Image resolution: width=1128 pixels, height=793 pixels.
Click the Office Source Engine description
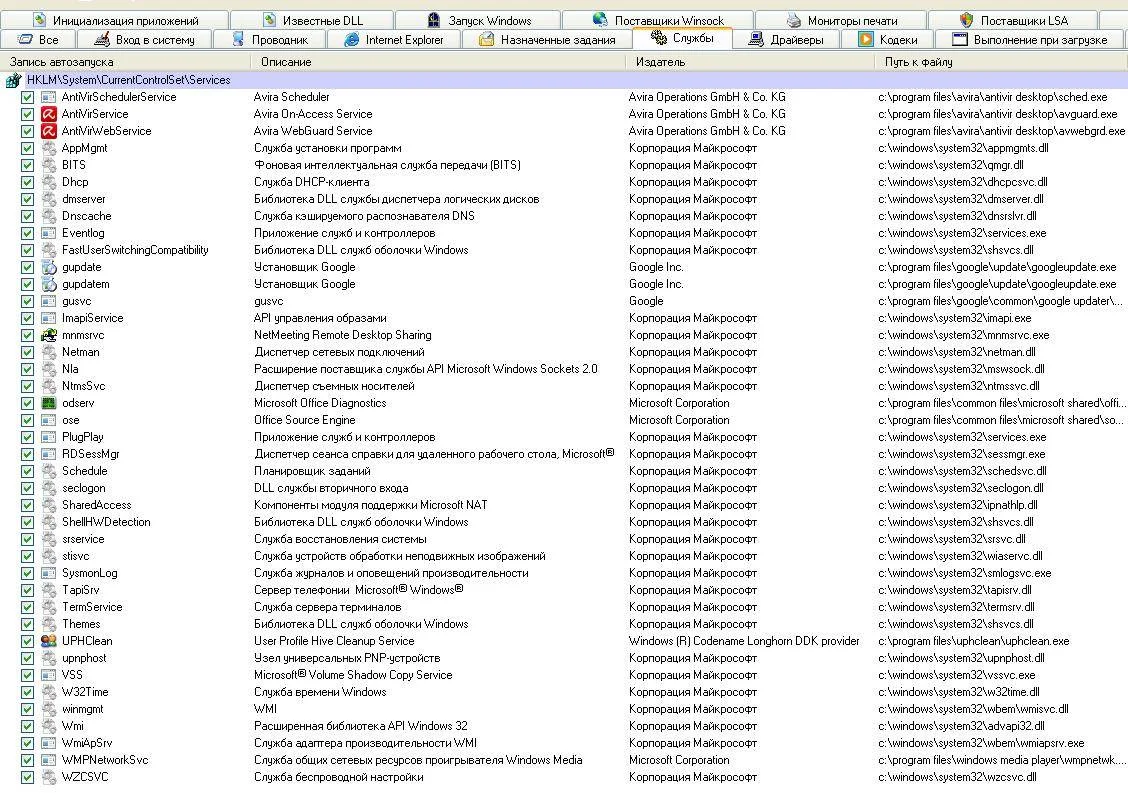(304, 420)
